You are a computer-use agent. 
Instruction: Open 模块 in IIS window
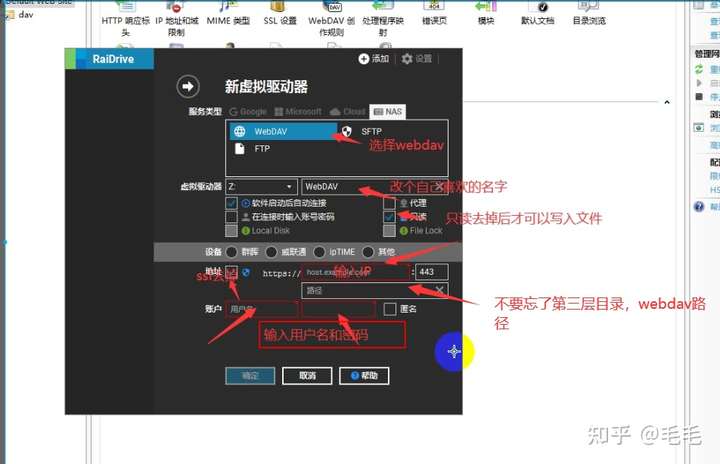(x=486, y=14)
